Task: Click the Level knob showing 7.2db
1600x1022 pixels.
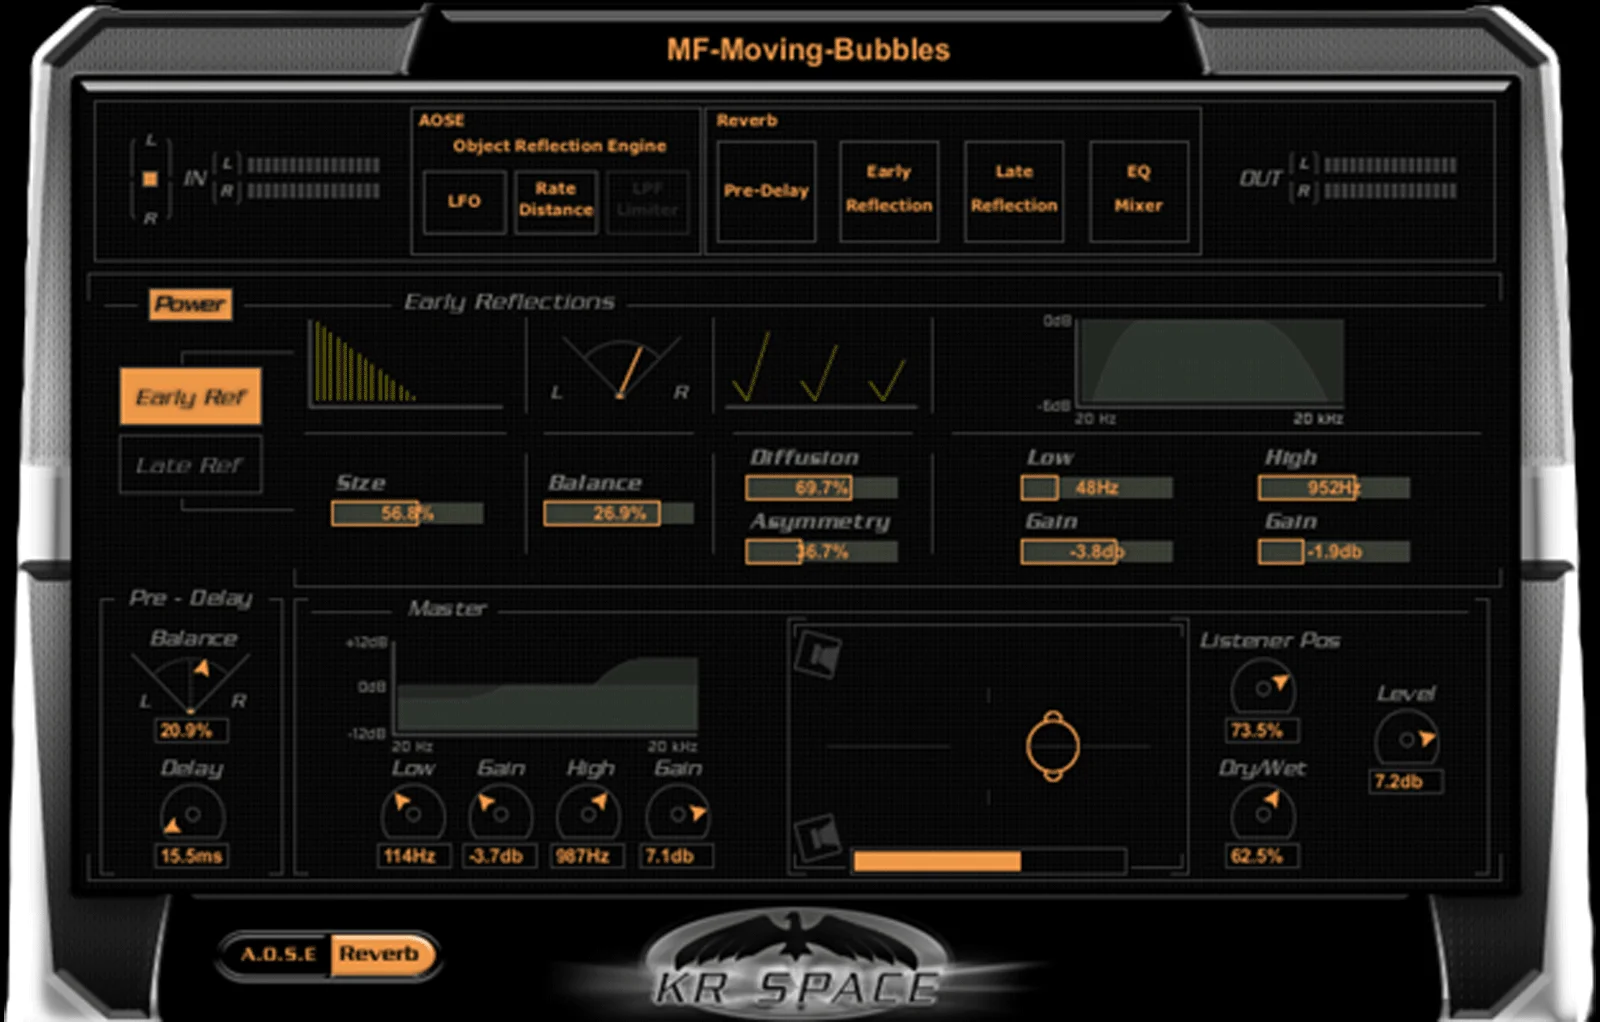Action: coord(1406,740)
